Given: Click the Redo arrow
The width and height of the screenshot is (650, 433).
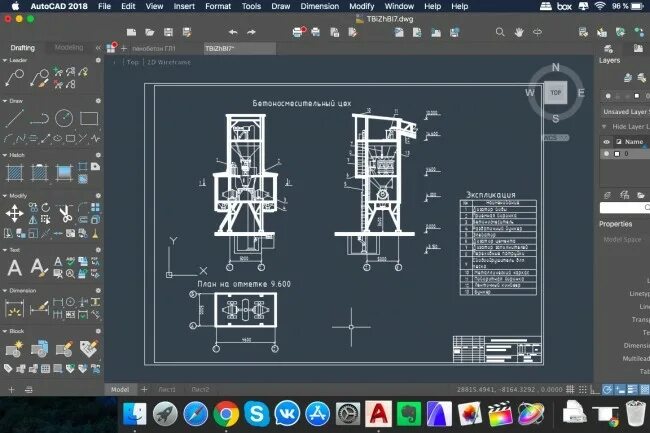Looking at the screenshot, I should (x=251, y=32).
